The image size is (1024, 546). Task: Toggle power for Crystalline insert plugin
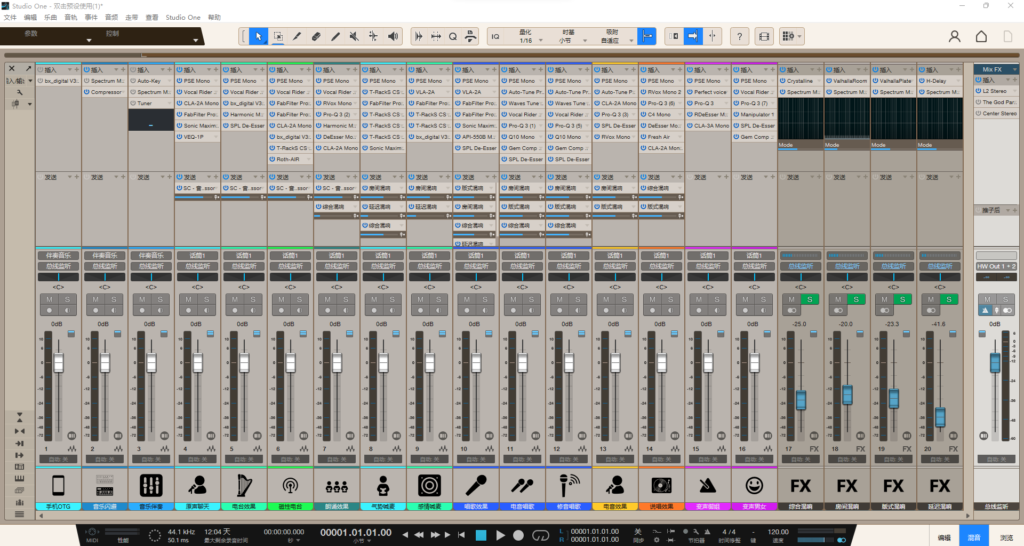pos(781,80)
